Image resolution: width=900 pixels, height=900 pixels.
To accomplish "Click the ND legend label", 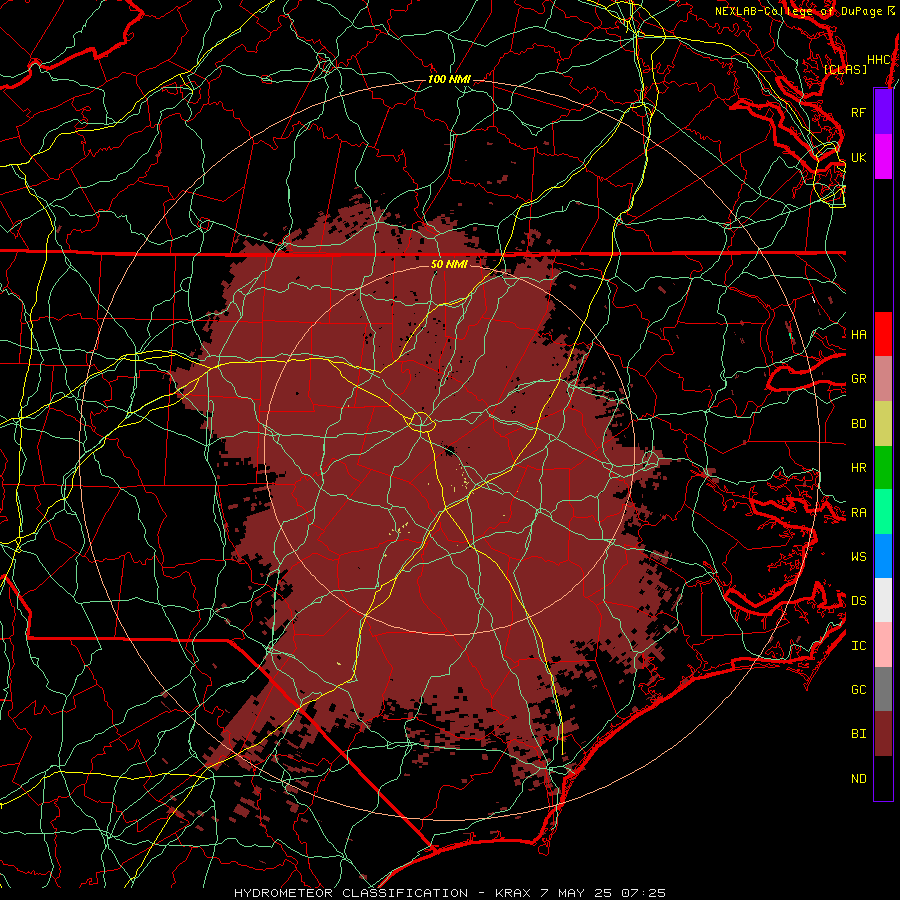I will (858, 778).
